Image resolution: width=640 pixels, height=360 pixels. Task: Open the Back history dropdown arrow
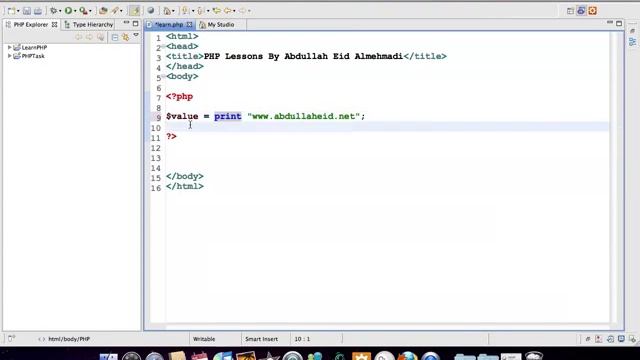click(234, 11)
